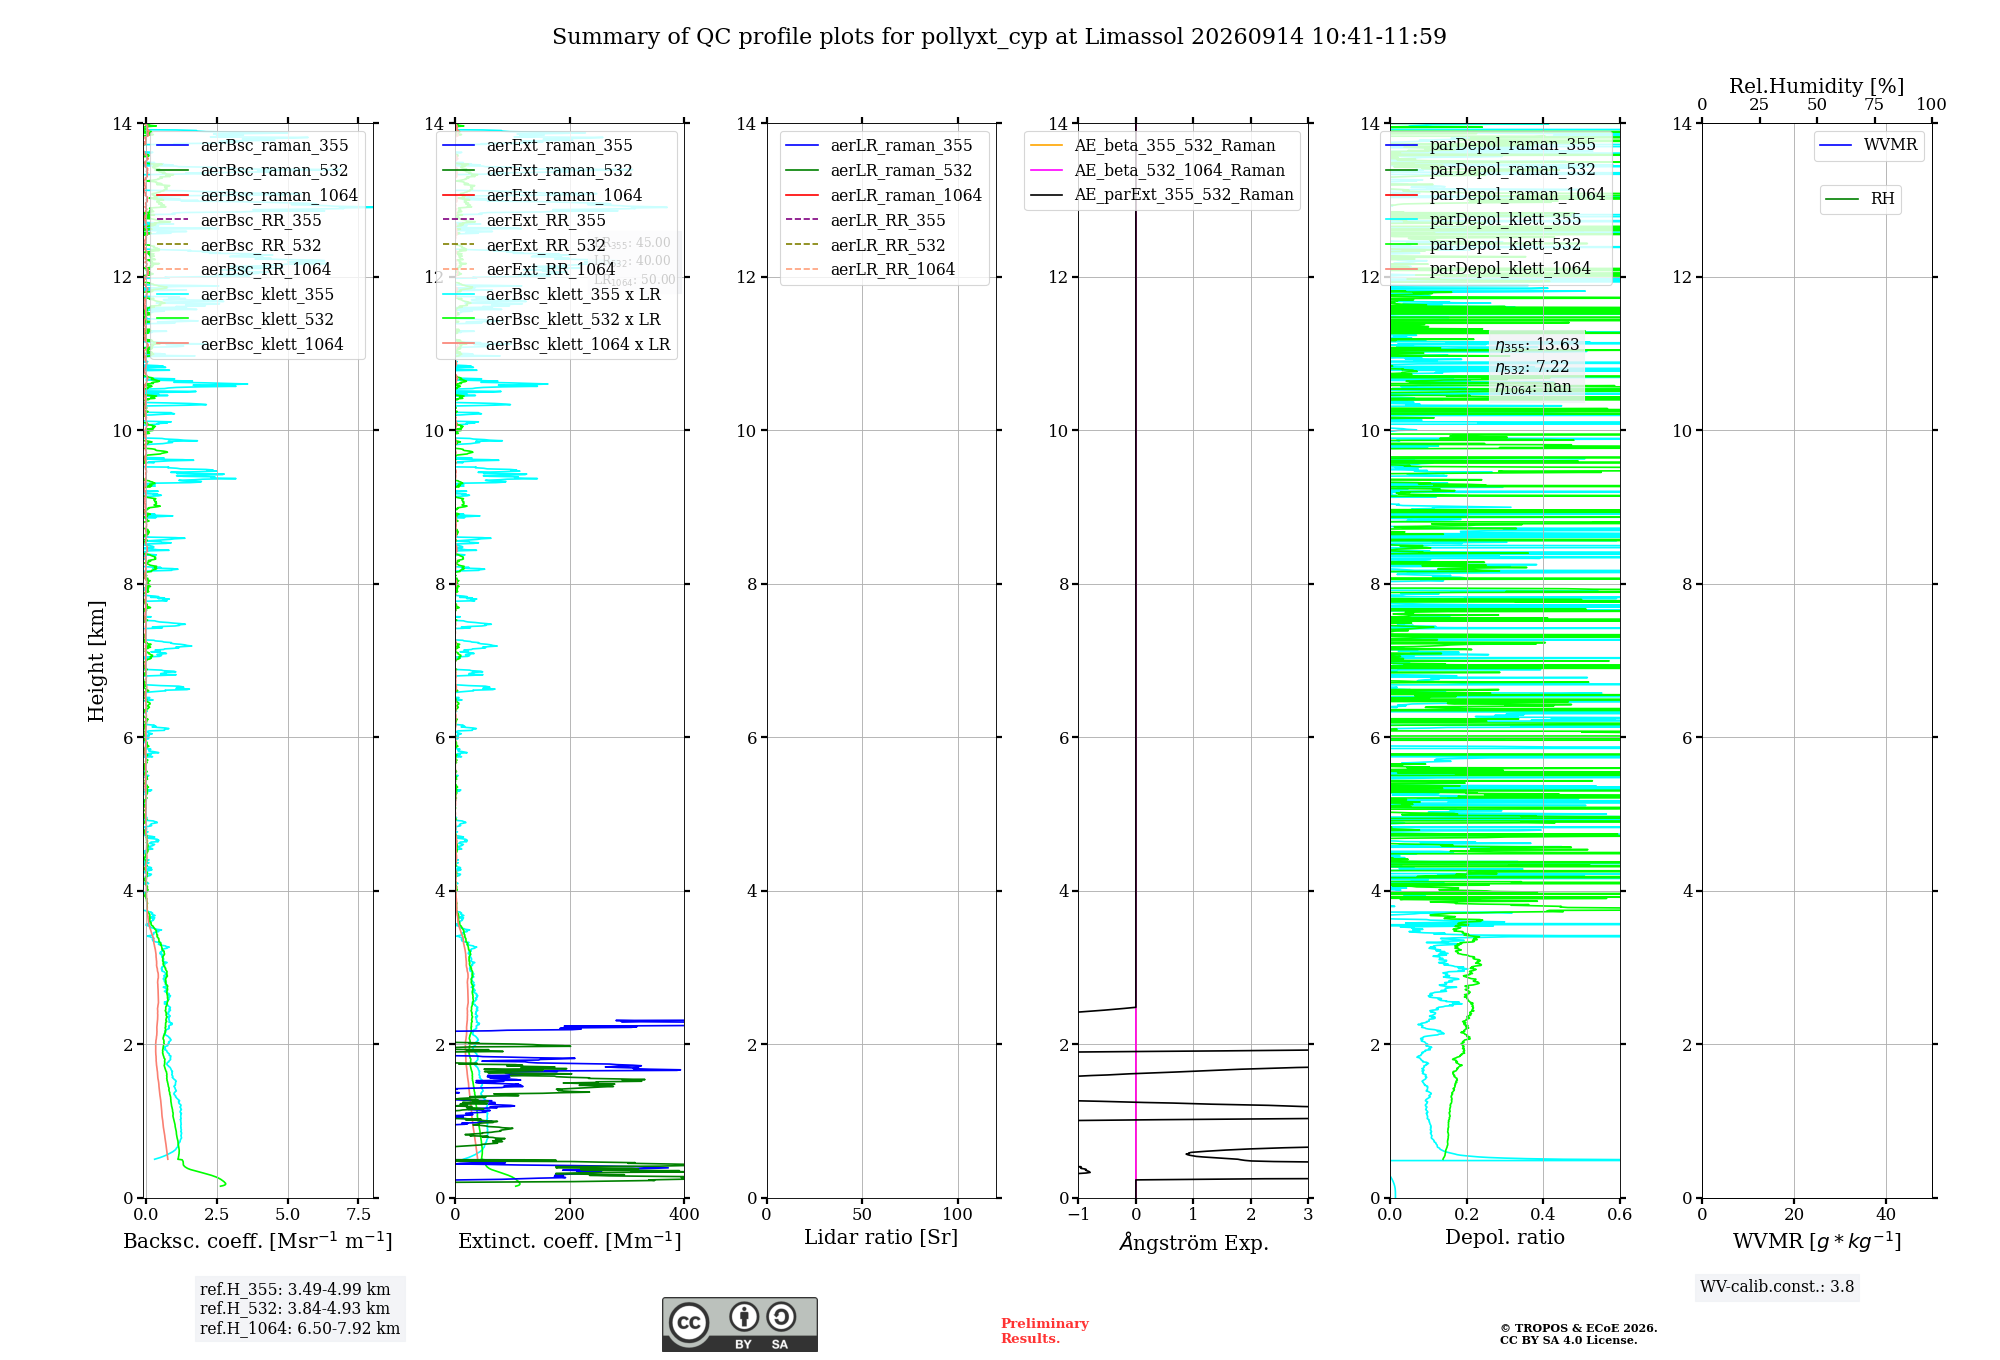Click the Extinct. coeff. axis label
This screenshot has height=1360, width=2000.
(x=570, y=1241)
